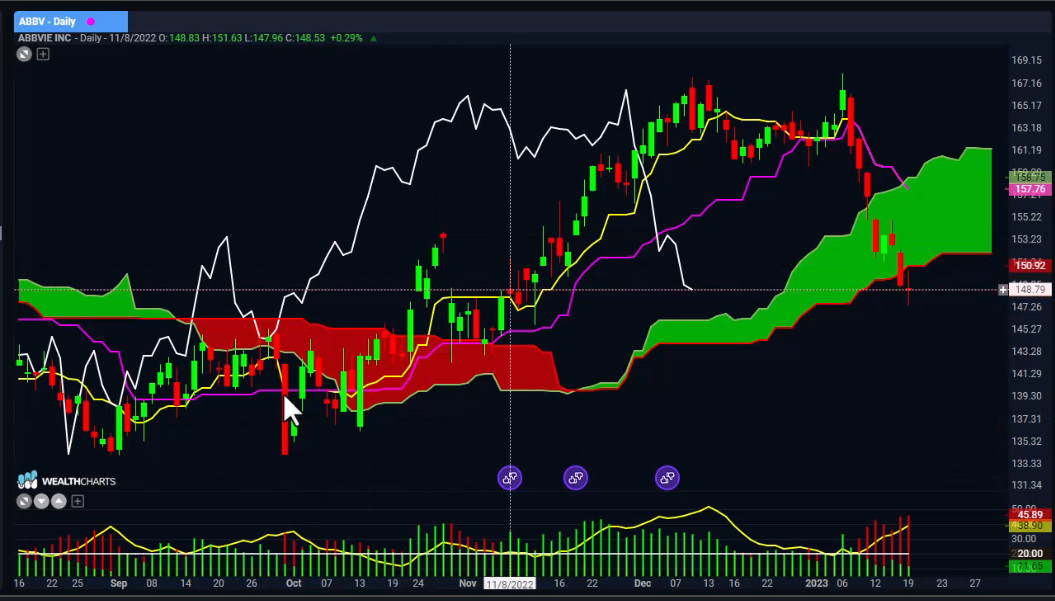This screenshot has width=1055, height=601.
Task: Click the round resize icon on indicator panel
Action: tap(24, 501)
